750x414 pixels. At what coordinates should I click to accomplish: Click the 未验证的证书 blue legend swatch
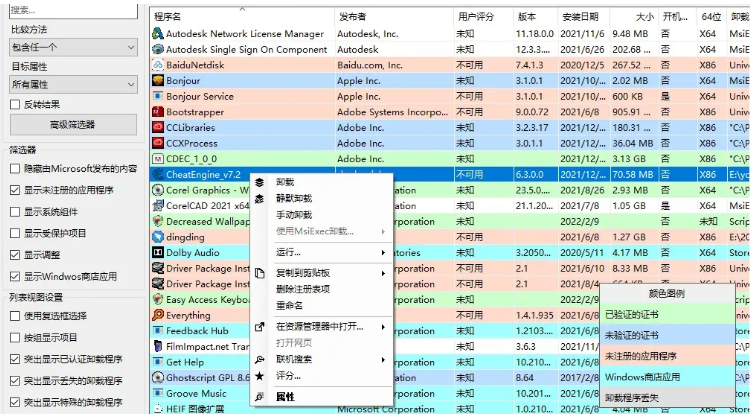pos(667,335)
